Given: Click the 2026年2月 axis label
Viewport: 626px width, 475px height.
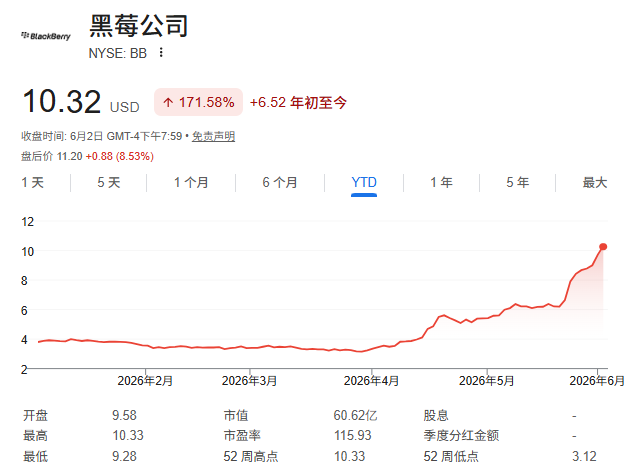Looking at the screenshot, I should (145, 381).
